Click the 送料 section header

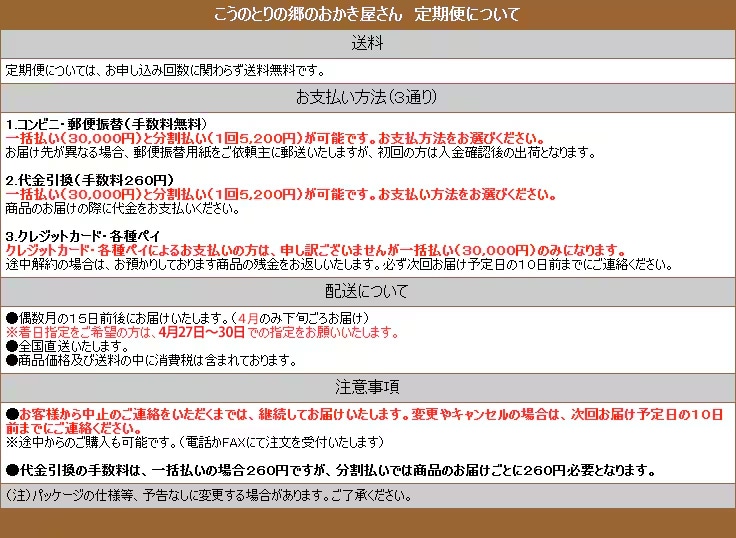click(x=367, y=44)
